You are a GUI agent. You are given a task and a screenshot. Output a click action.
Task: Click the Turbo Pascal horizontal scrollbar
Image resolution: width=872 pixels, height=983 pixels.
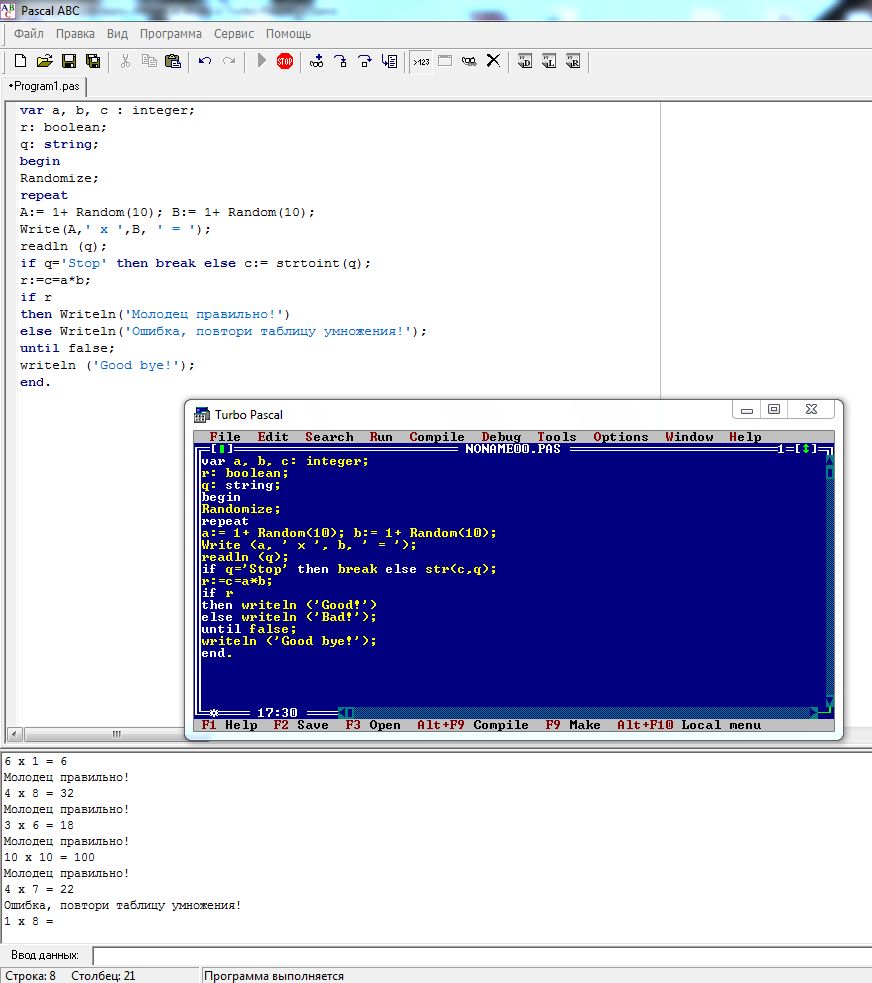(x=580, y=713)
